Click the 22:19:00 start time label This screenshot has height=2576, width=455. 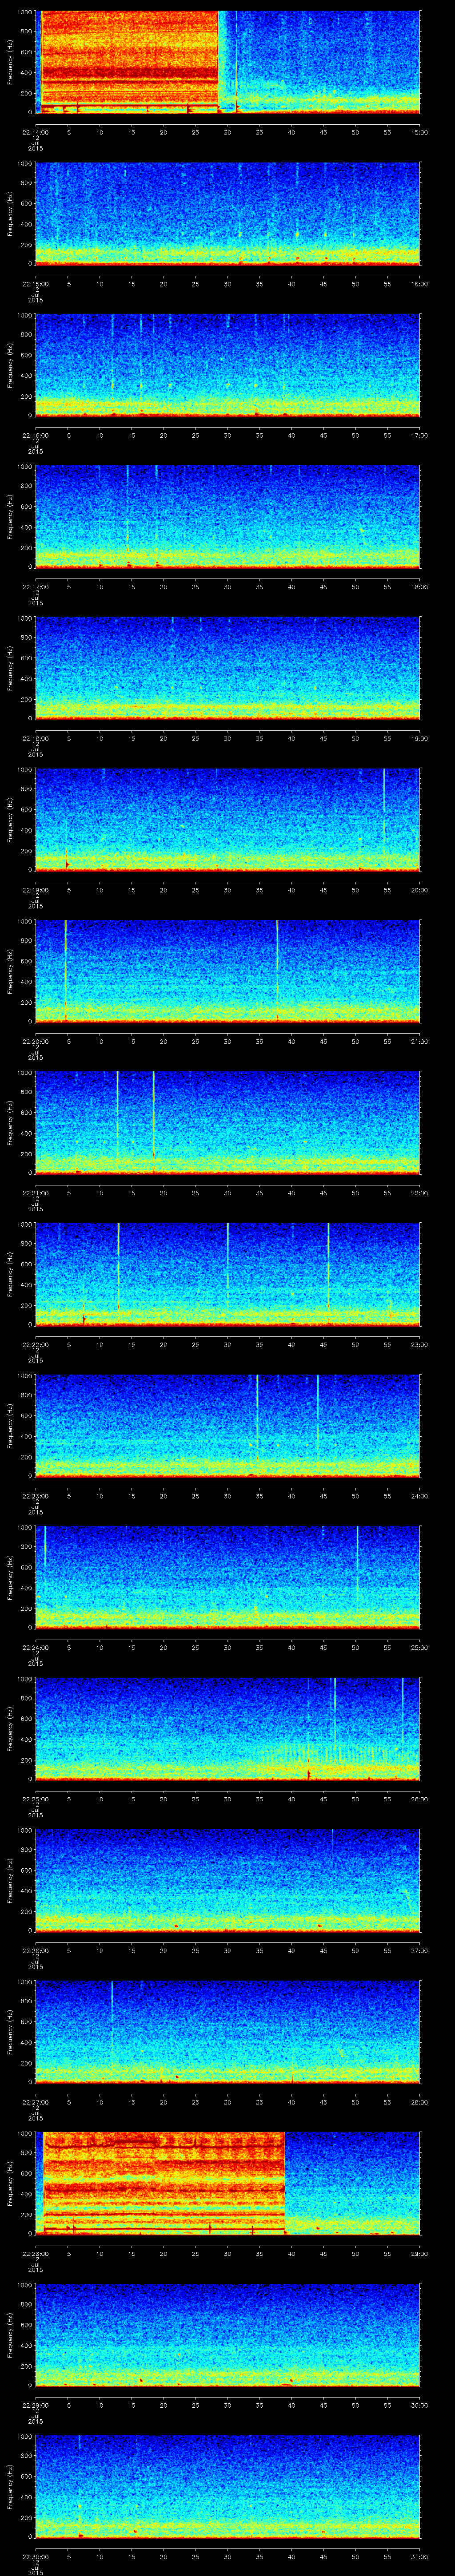(35, 890)
